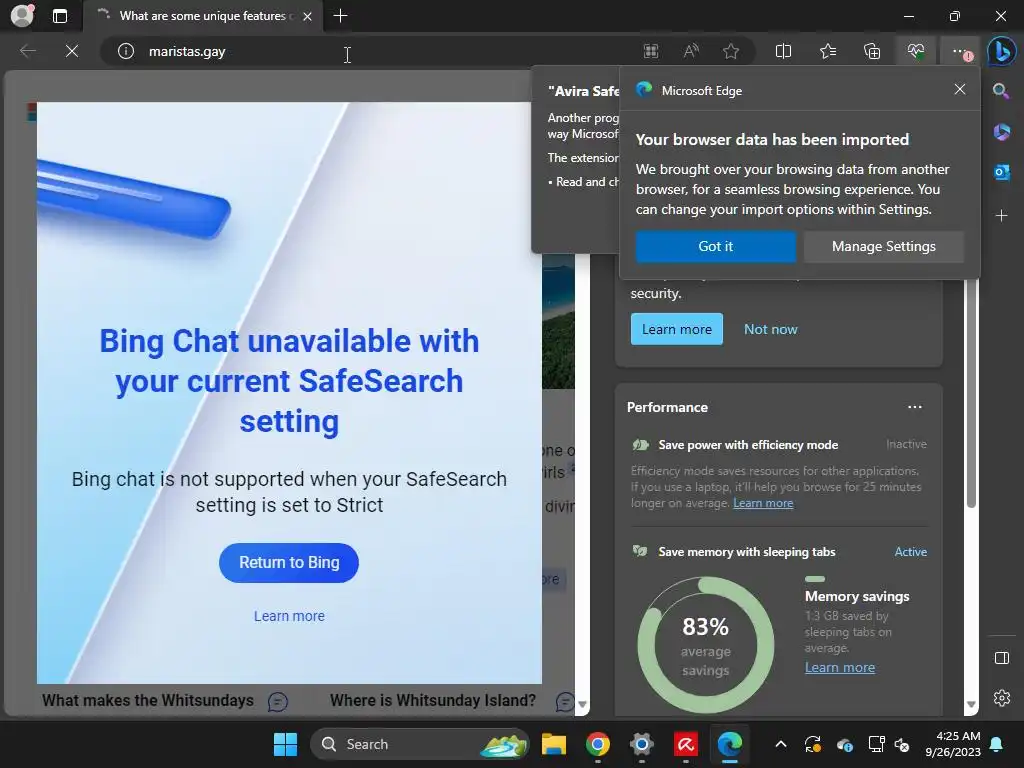Viewport: 1024px width, 768px height.
Task: Launch Google Chrome from taskbar
Action: pos(598,744)
